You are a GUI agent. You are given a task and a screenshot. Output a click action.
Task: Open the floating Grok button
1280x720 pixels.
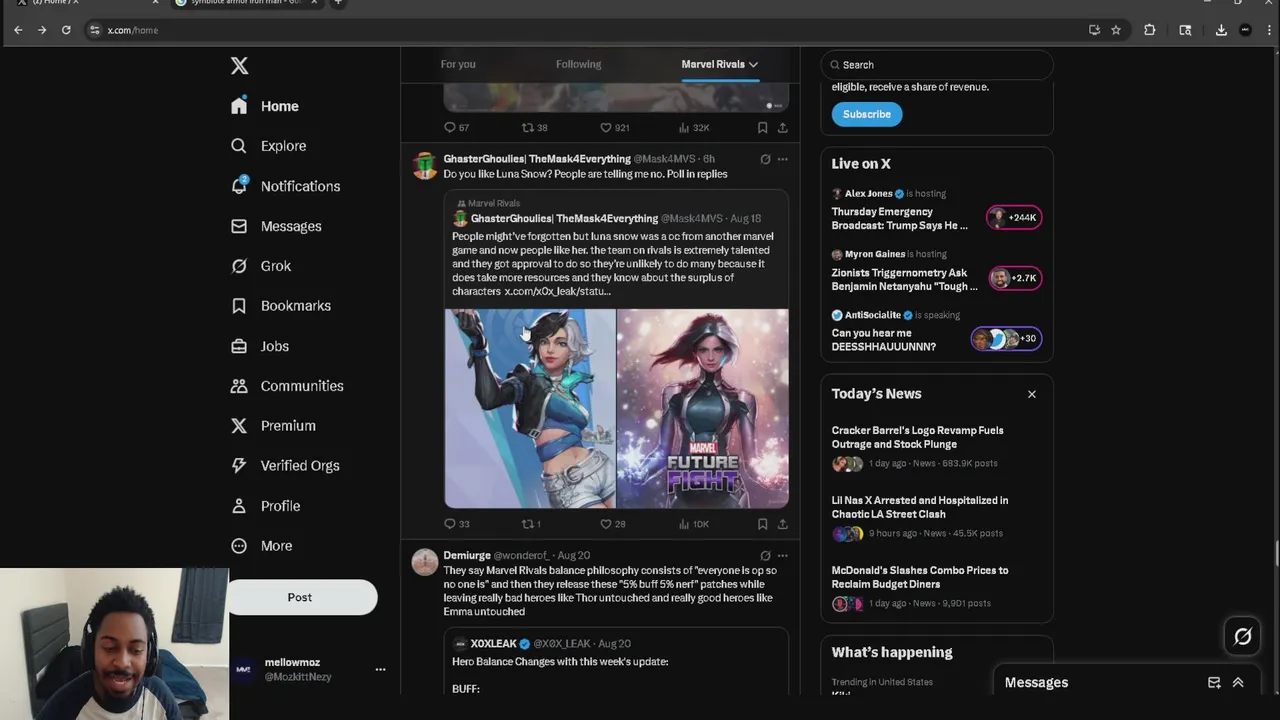pos(1243,636)
